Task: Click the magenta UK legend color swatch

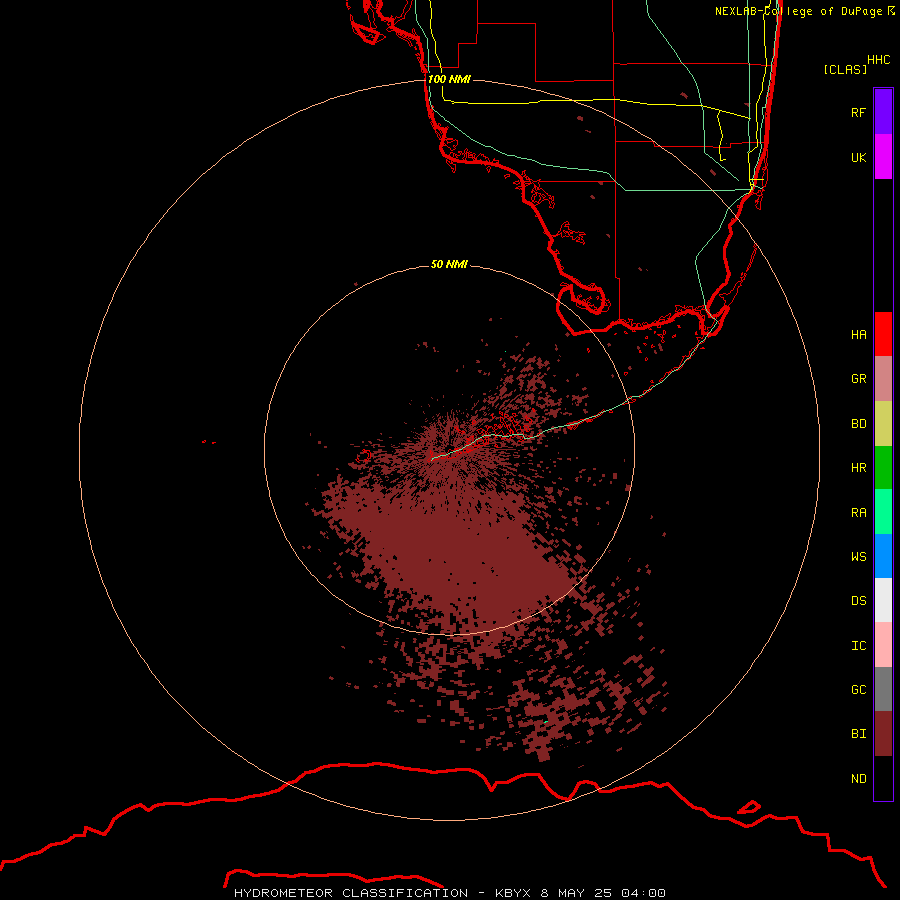Action: (x=883, y=157)
